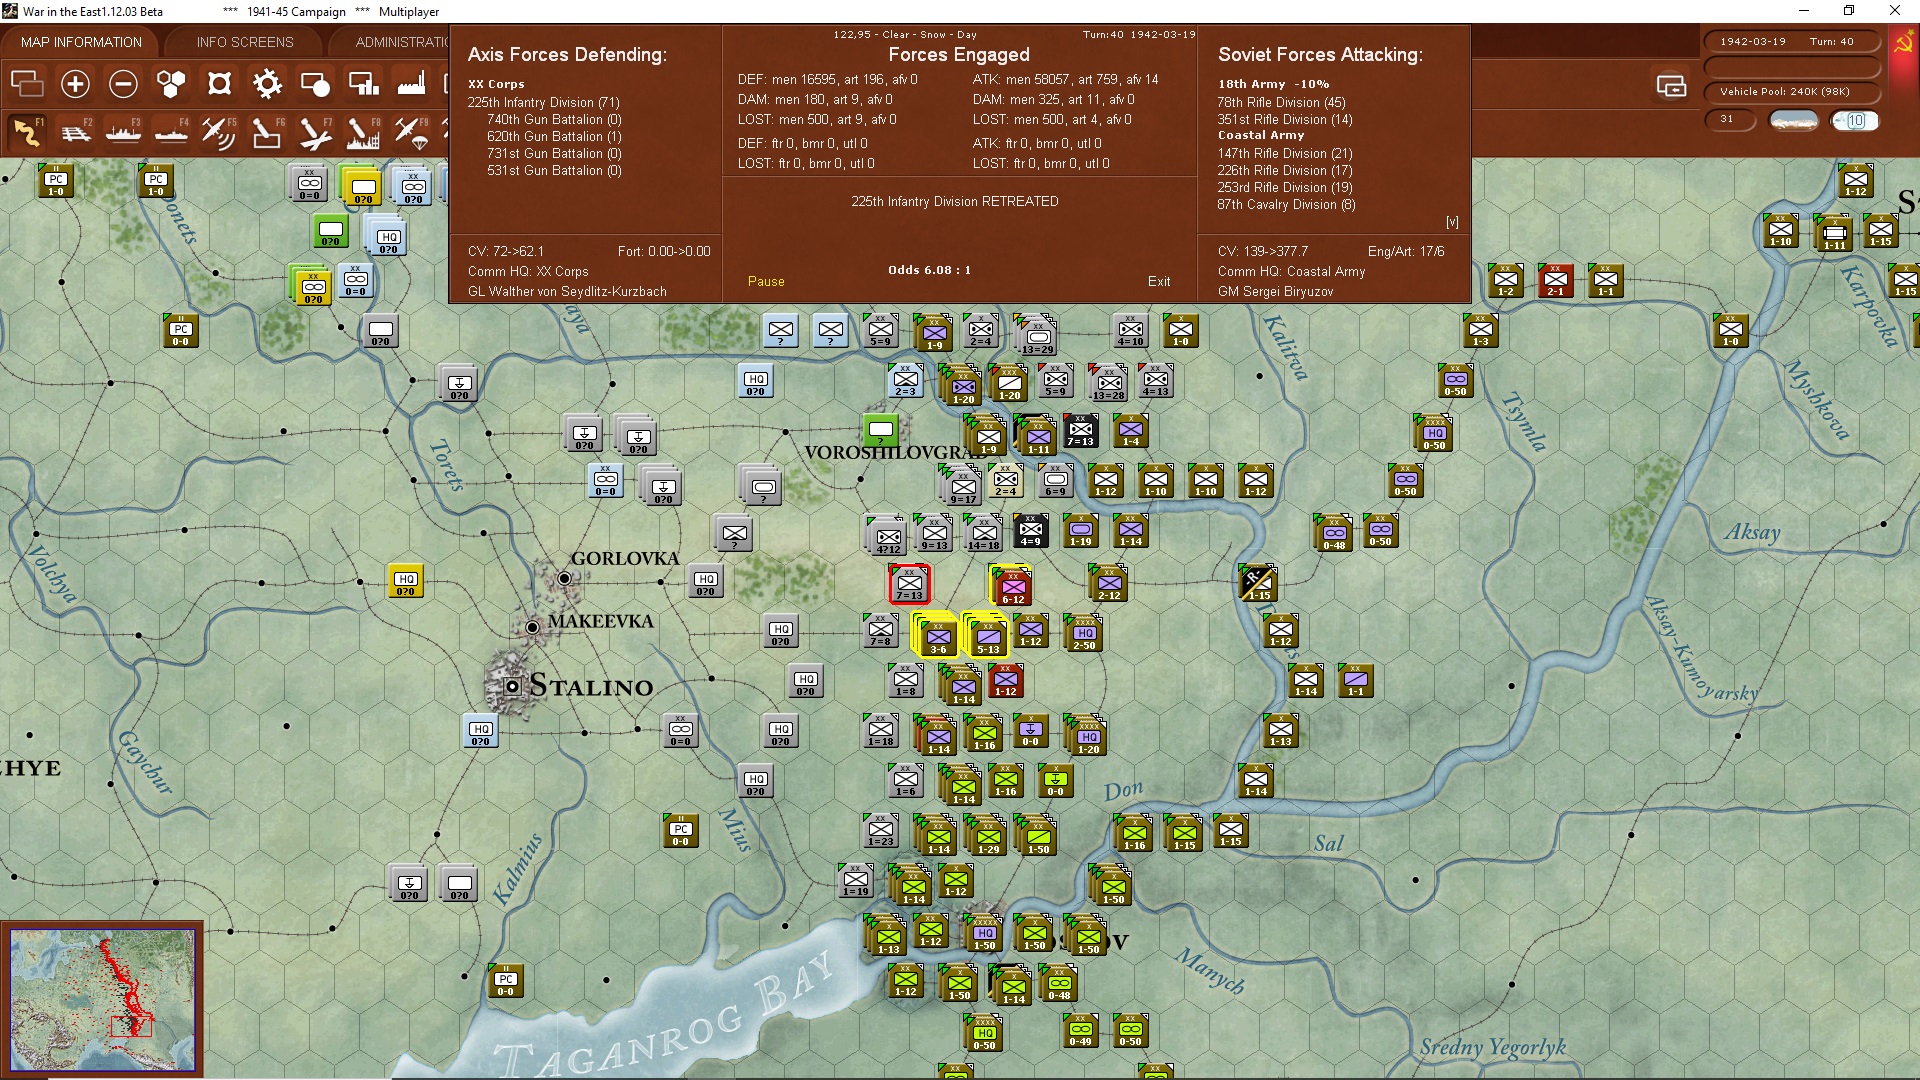Click the window-with-arrow icon near date panel
The height and width of the screenshot is (1080, 1920).
click(x=1671, y=86)
